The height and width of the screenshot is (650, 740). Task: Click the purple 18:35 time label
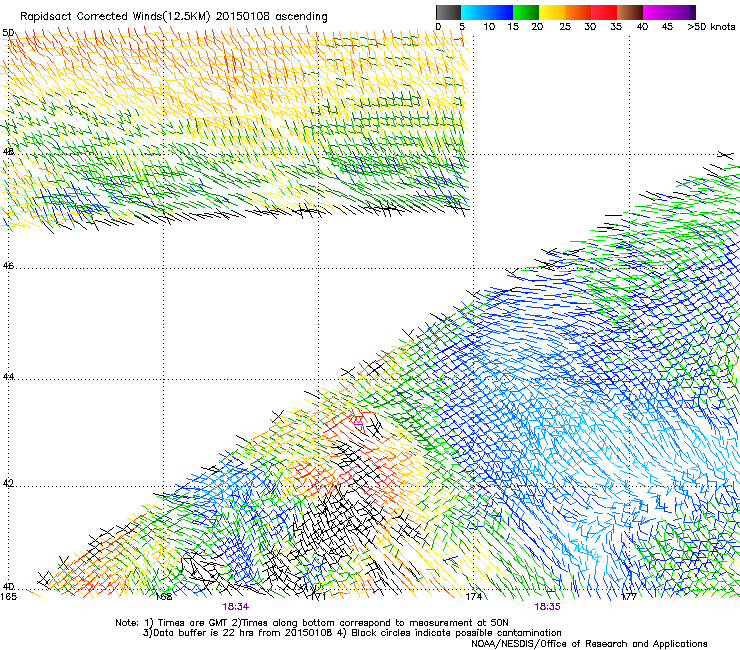click(547, 607)
